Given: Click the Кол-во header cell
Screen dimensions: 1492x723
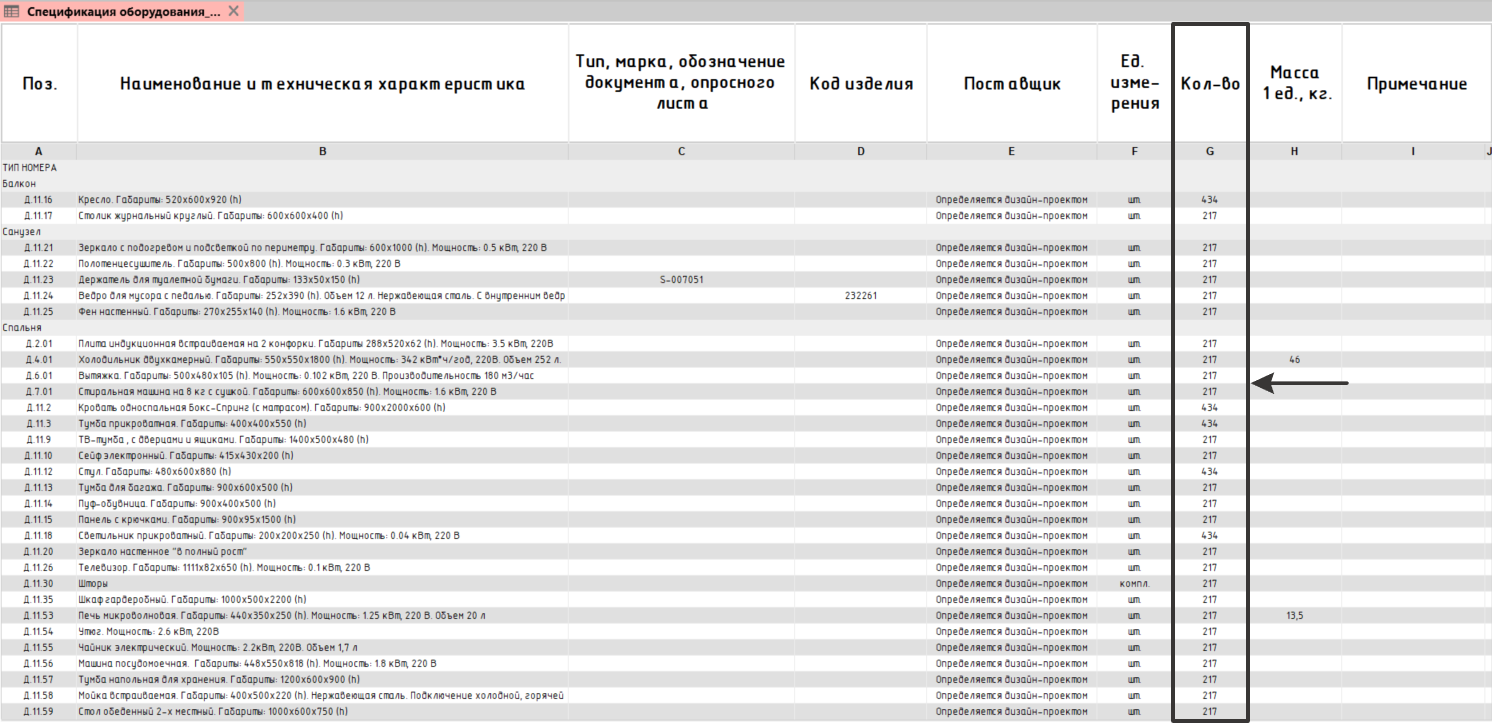Looking at the screenshot, I should pos(1210,84).
